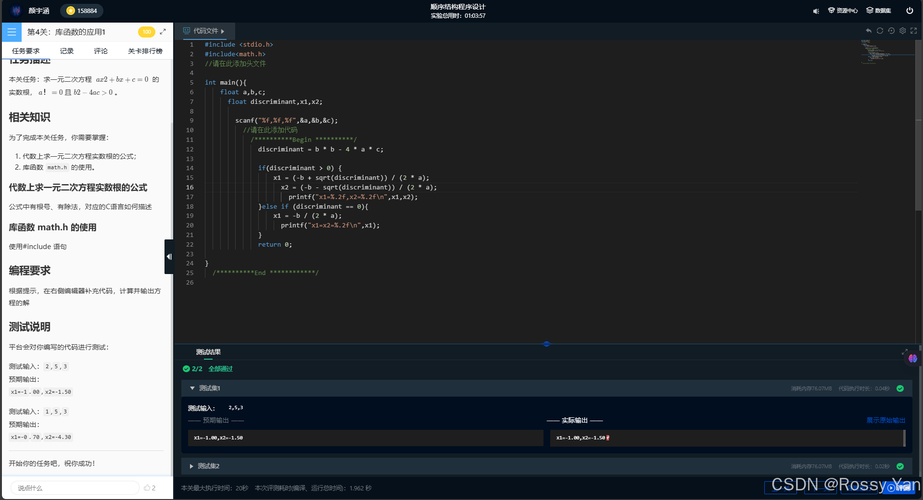Click sample test input 1, 5, 3 in task panel
The height and width of the screenshot is (500, 923).
pyautogui.click(x=57, y=412)
